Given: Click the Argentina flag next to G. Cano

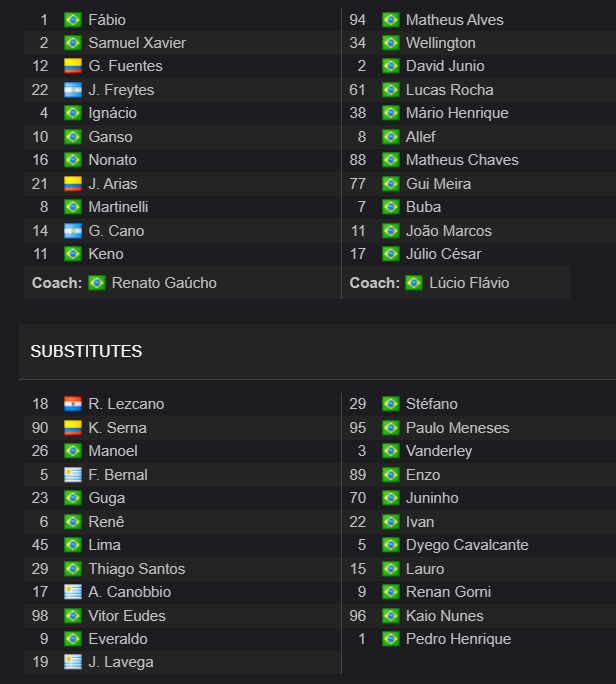Looking at the screenshot, I should click(x=73, y=231).
